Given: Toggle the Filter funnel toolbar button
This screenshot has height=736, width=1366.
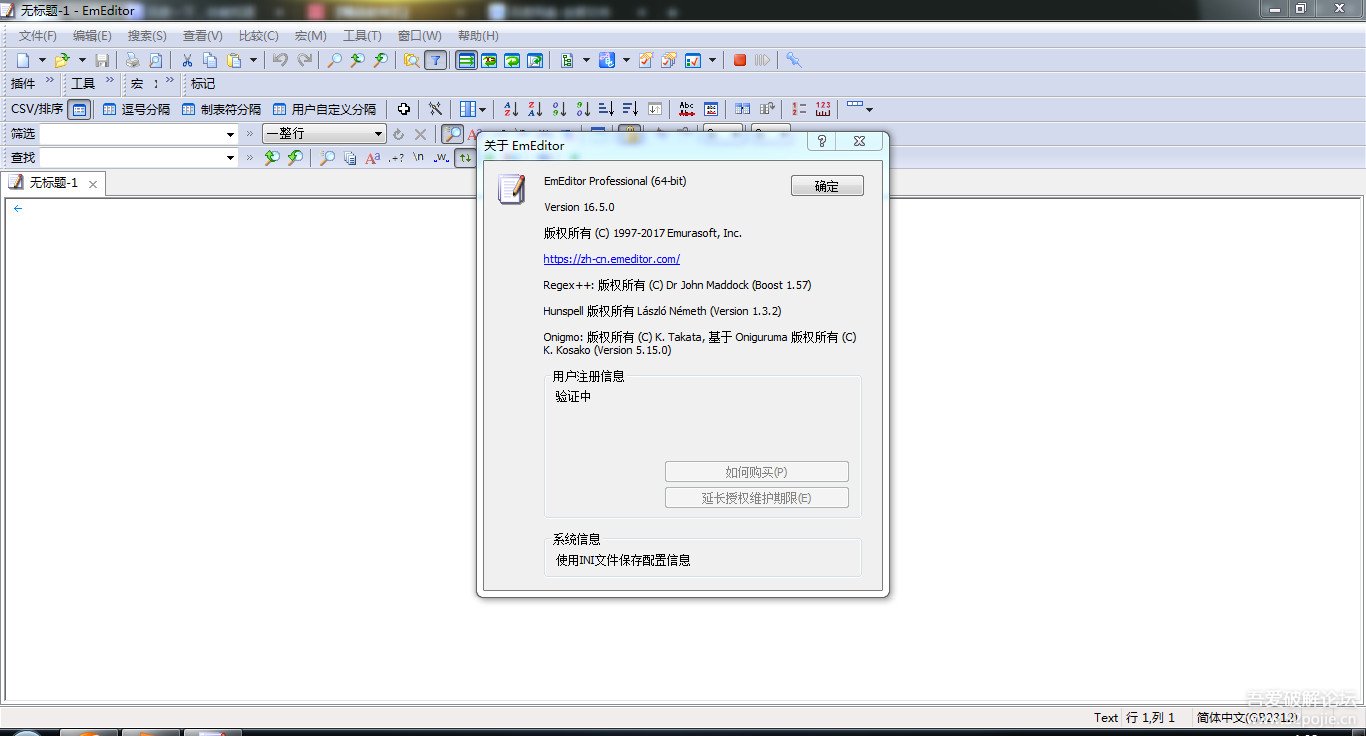Looking at the screenshot, I should [x=435, y=60].
